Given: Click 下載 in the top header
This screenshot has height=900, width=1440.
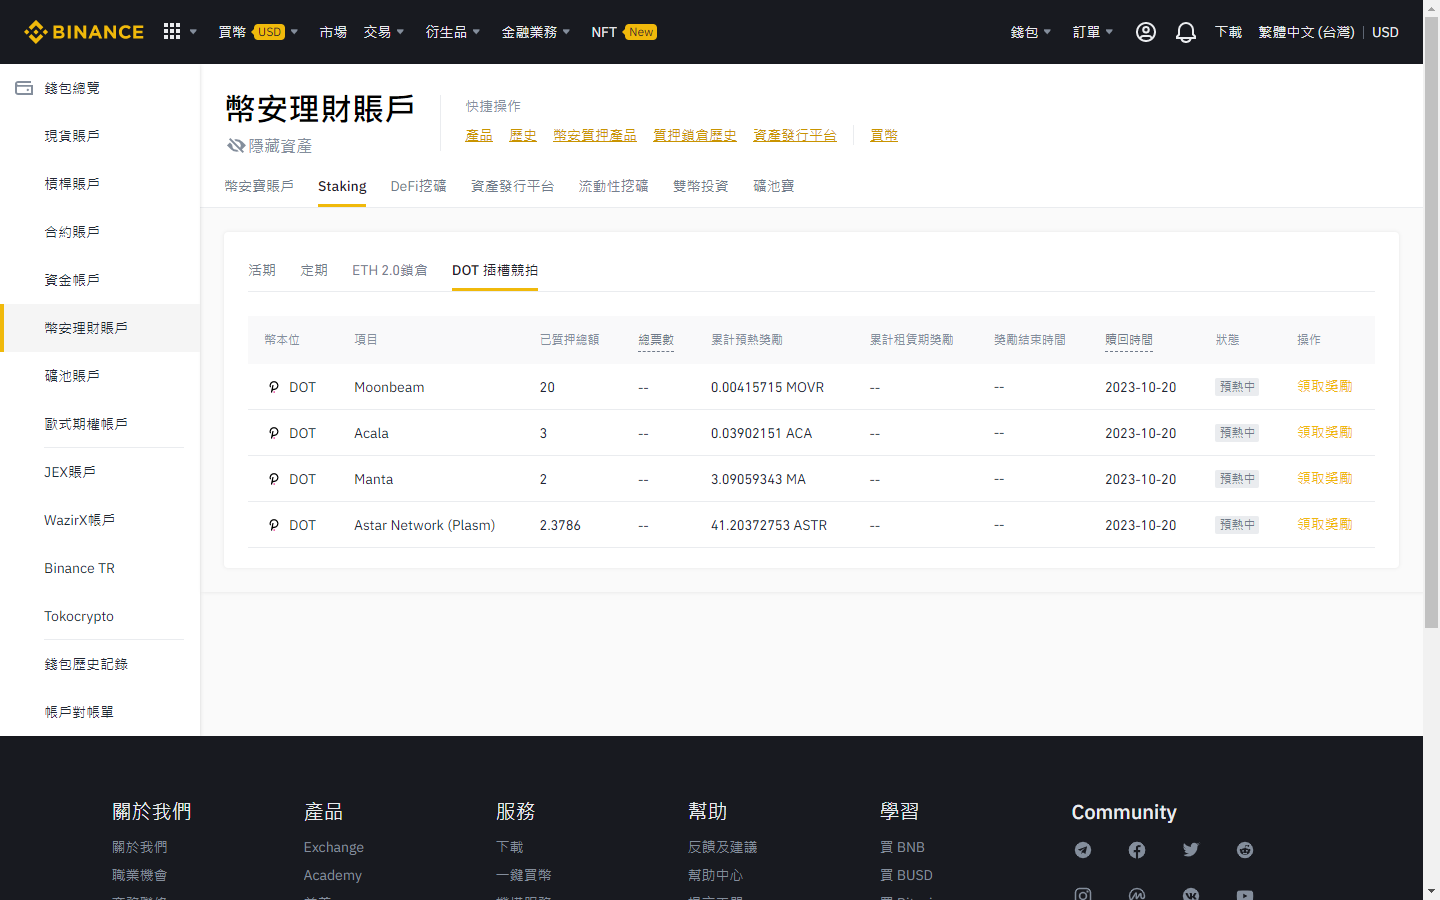Looking at the screenshot, I should click(1228, 32).
